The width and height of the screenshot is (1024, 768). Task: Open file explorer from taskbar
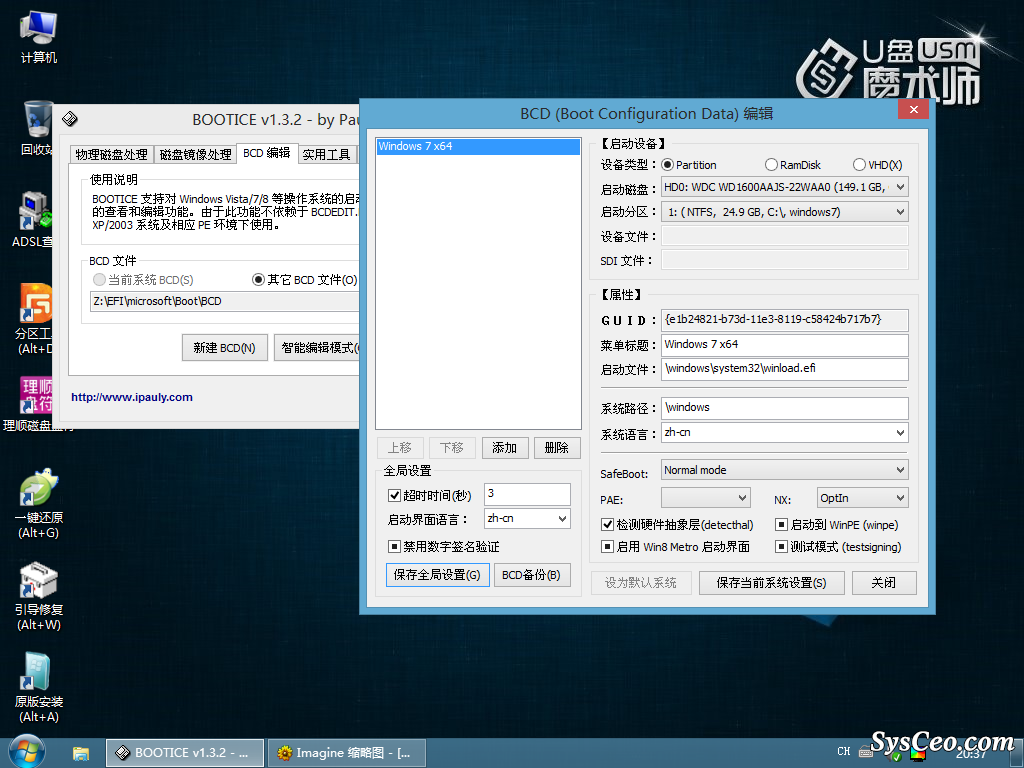(x=80, y=754)
